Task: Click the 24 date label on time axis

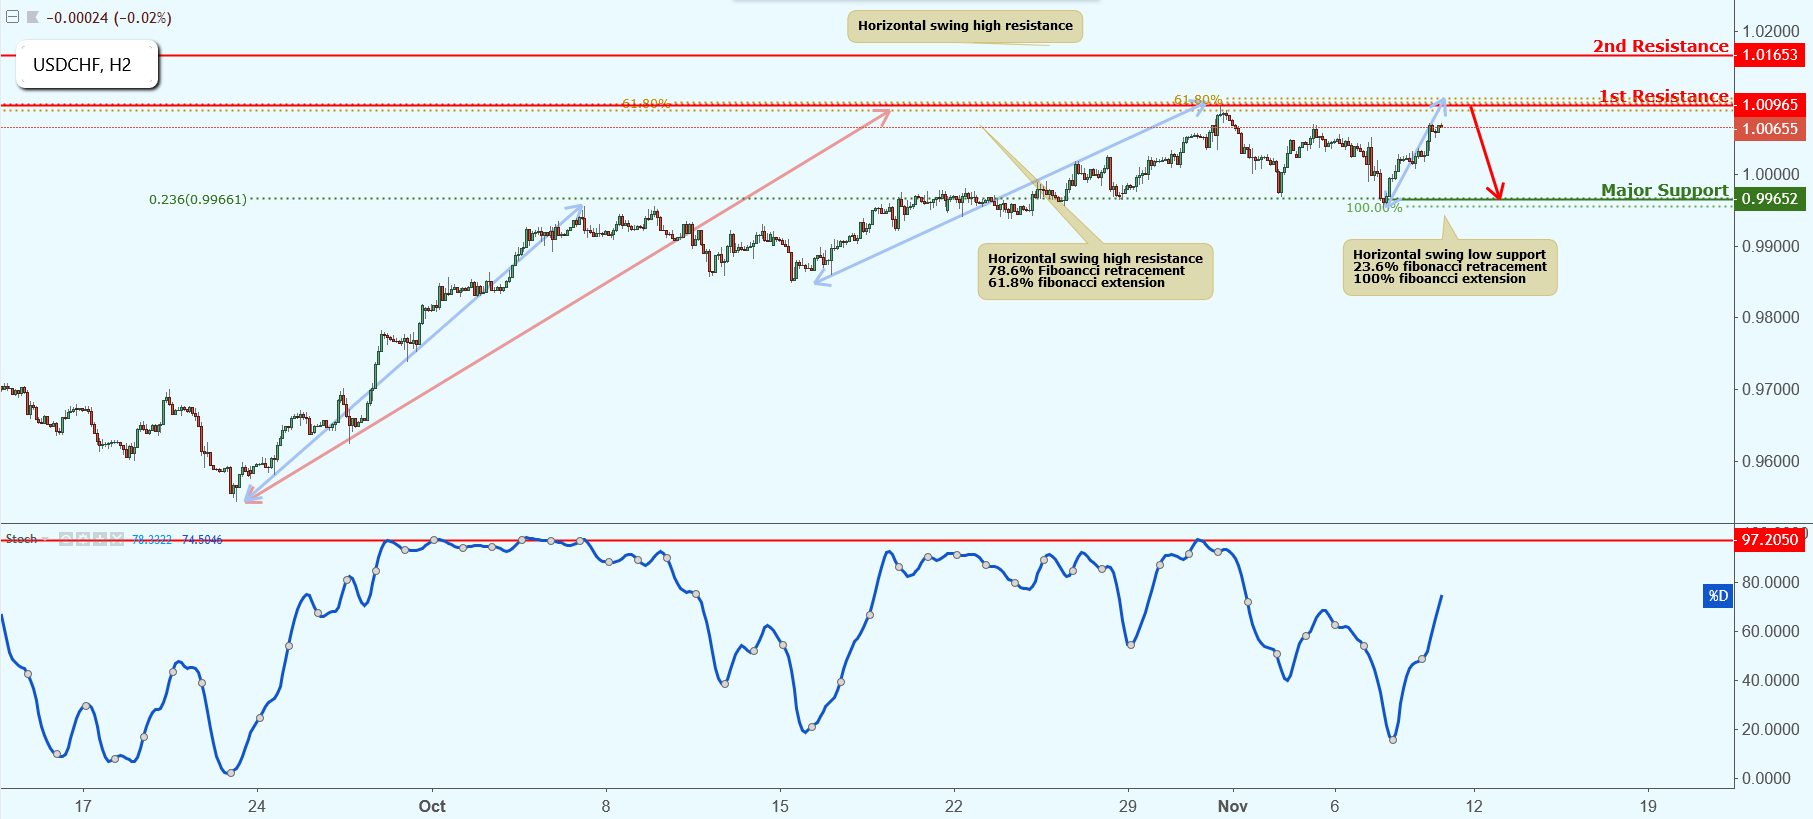Action: [x=257, y=806]
